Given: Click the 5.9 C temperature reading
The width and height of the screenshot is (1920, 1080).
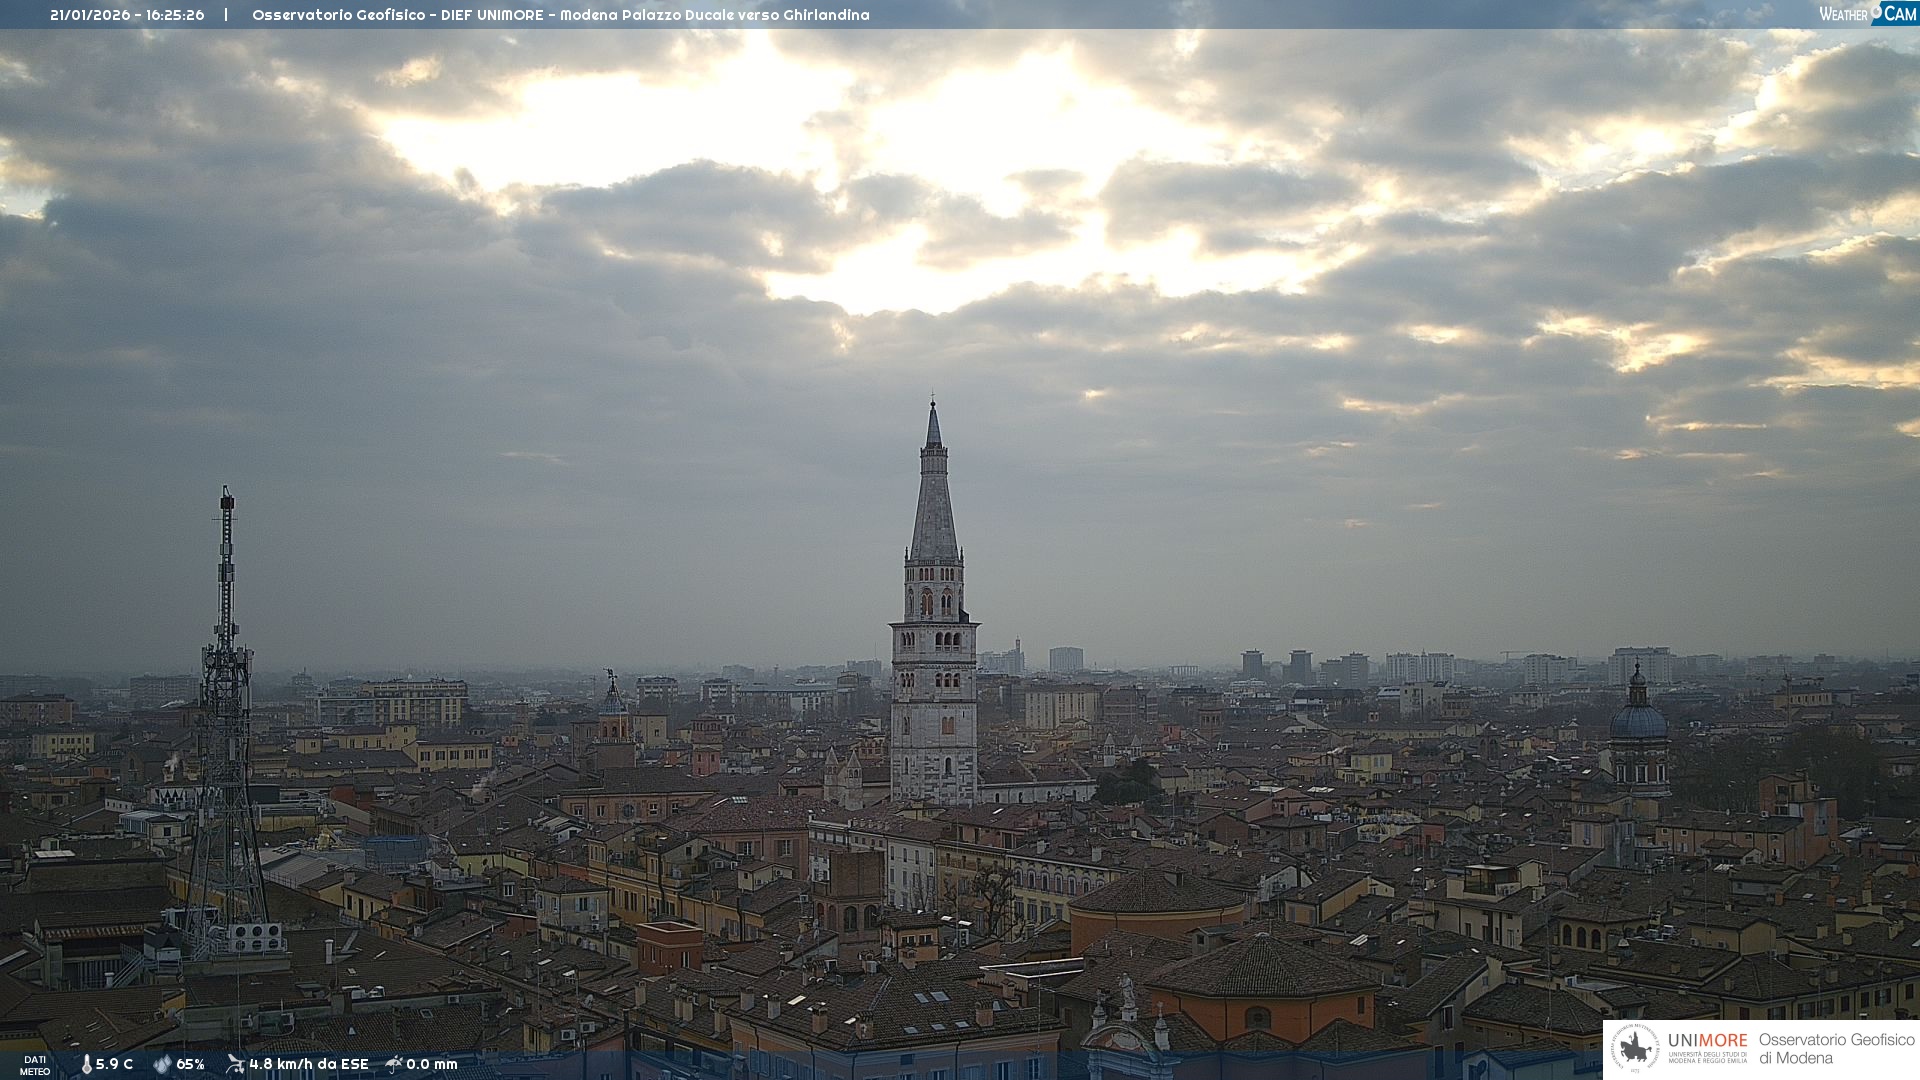Looking at the screenshot, I should 114,1065.
